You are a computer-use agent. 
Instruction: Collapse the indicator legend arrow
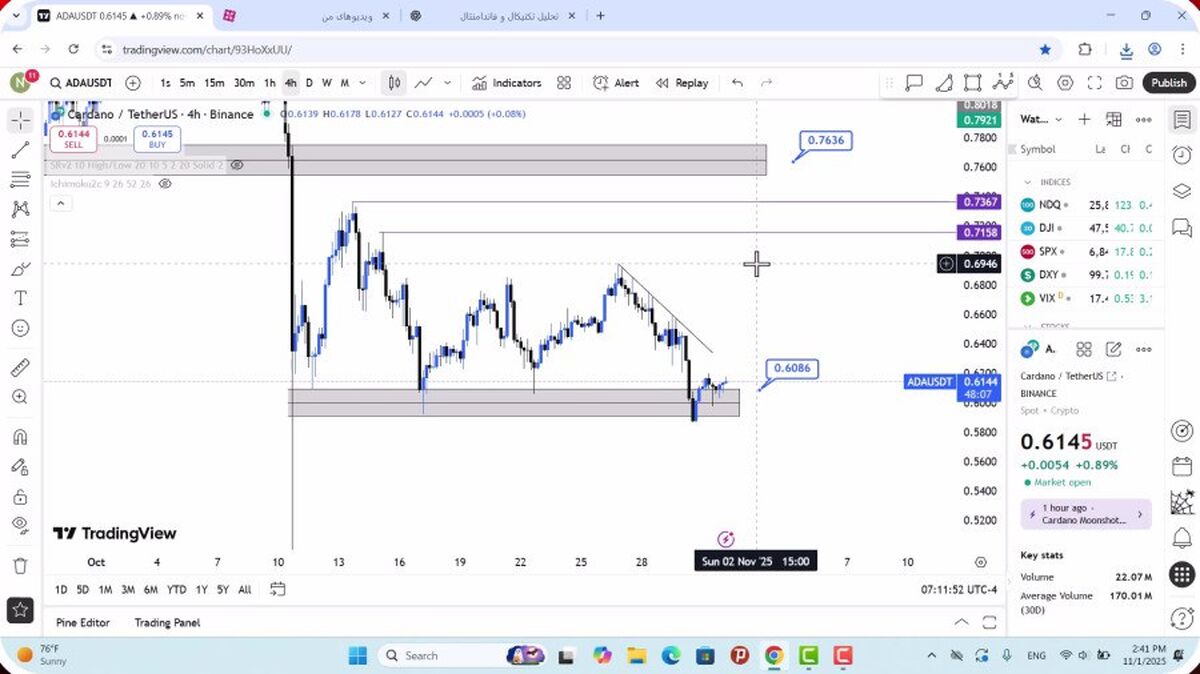coord(60,204)
